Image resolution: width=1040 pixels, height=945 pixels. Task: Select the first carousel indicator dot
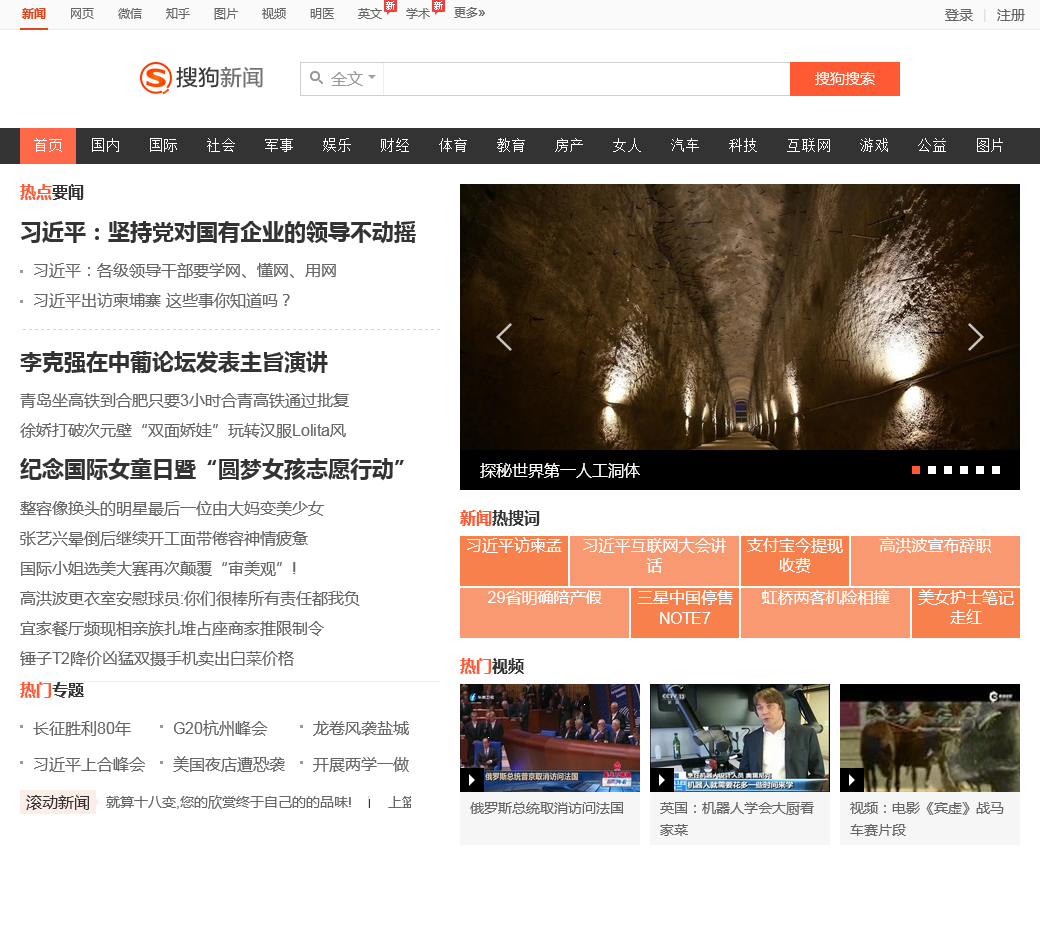pos(916,470)
